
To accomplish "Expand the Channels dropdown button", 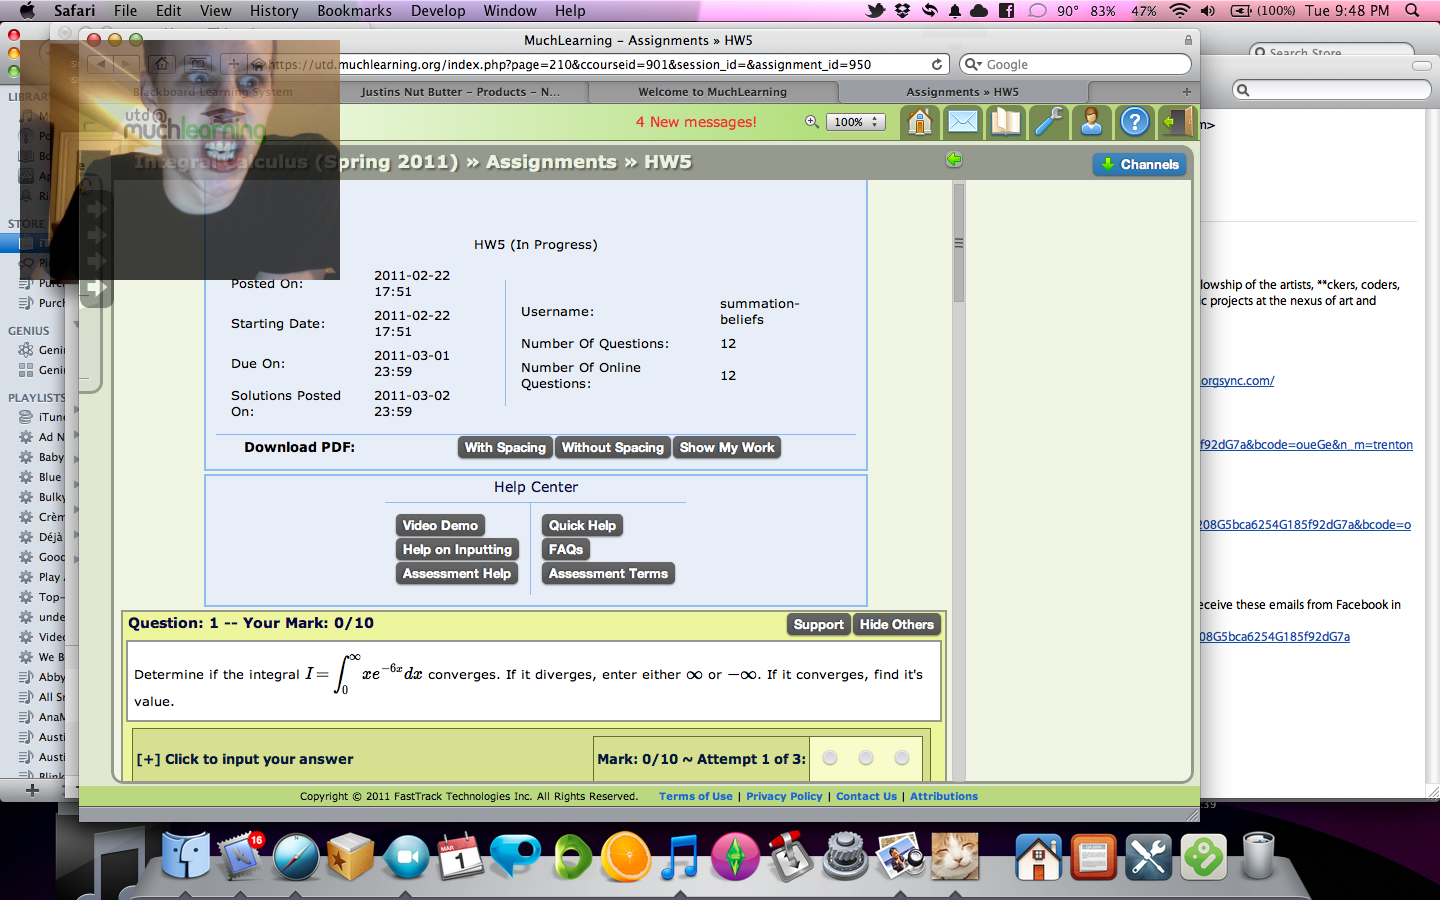I will pyautogui.click(x=1139, y=165).
